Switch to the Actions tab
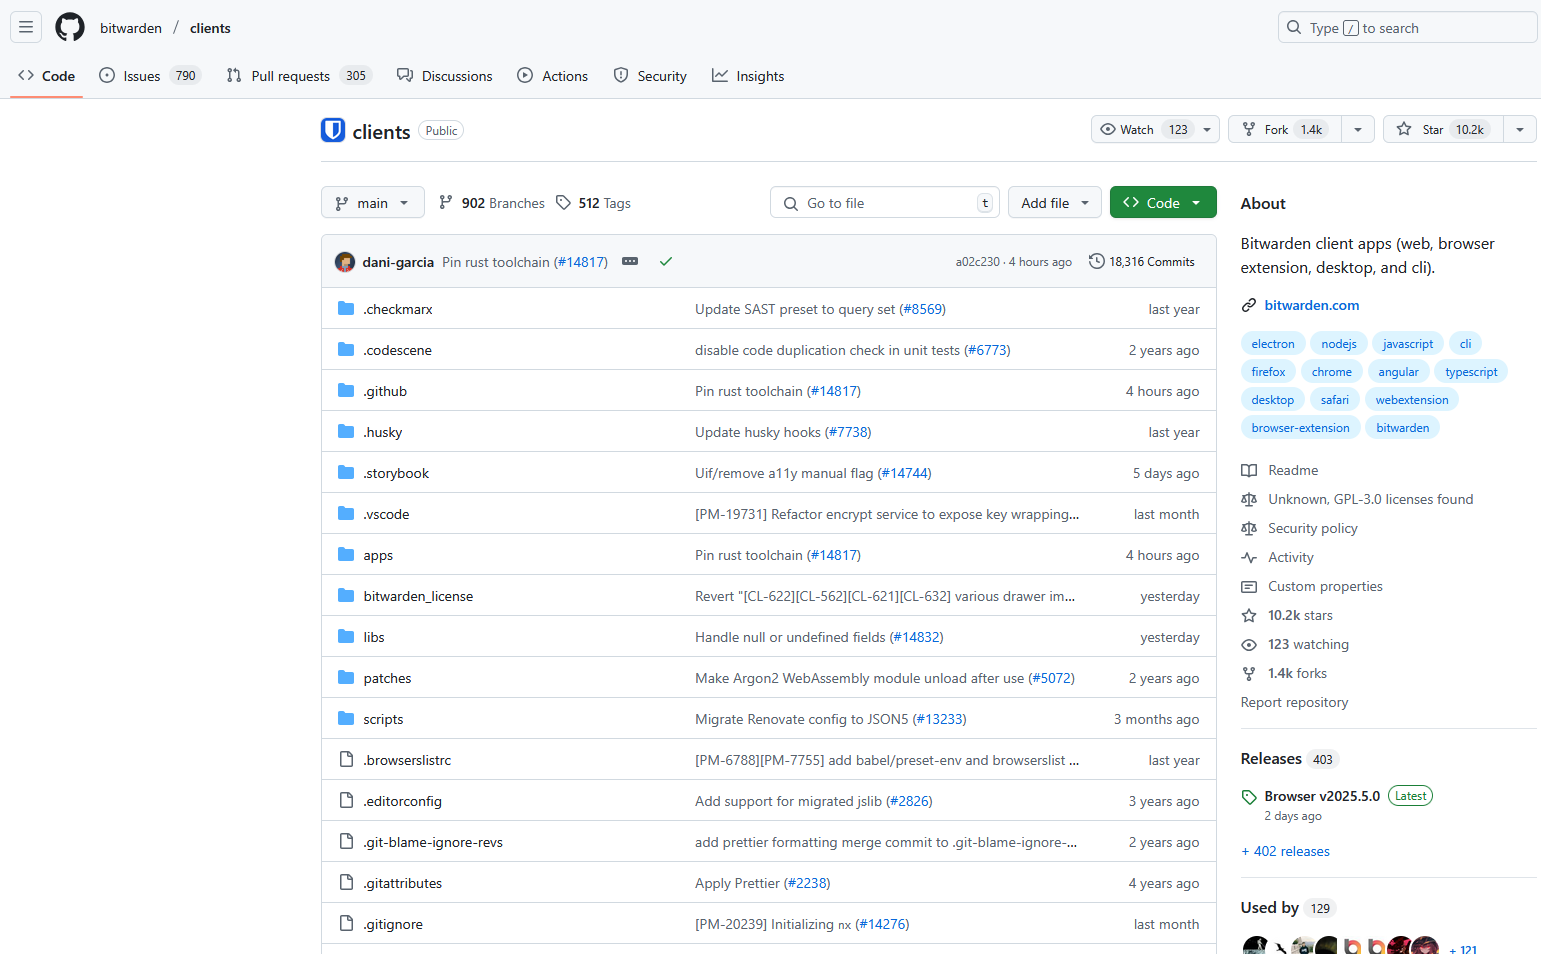 click(x=552, y=75)
